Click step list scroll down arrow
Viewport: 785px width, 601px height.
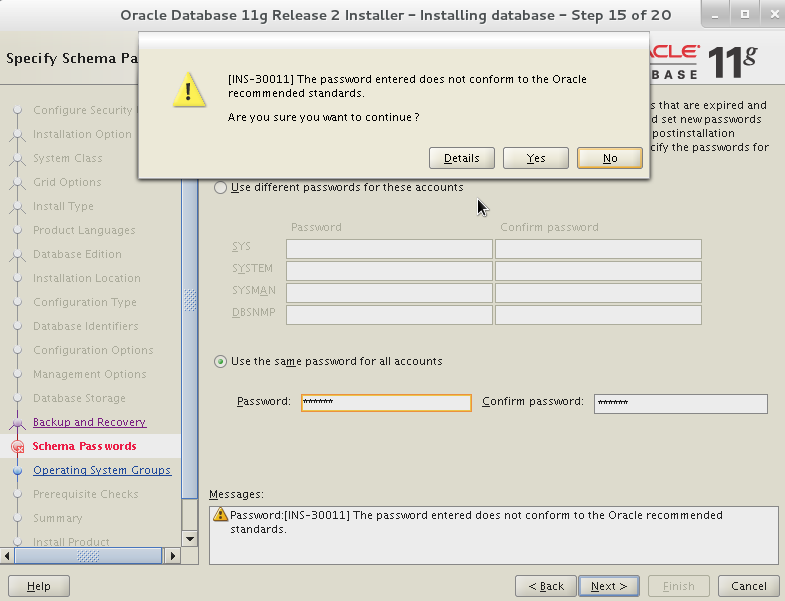point(190,539)
